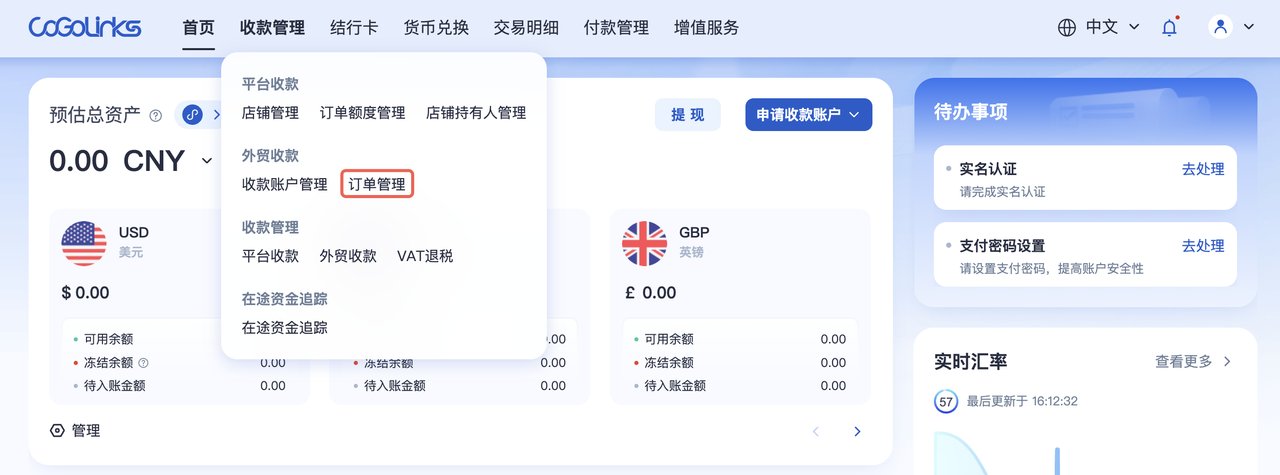Open the 申请收款账户 dropdown button
The width and height of the screenshot is (1280, 475).
click(x=808, y=115)
